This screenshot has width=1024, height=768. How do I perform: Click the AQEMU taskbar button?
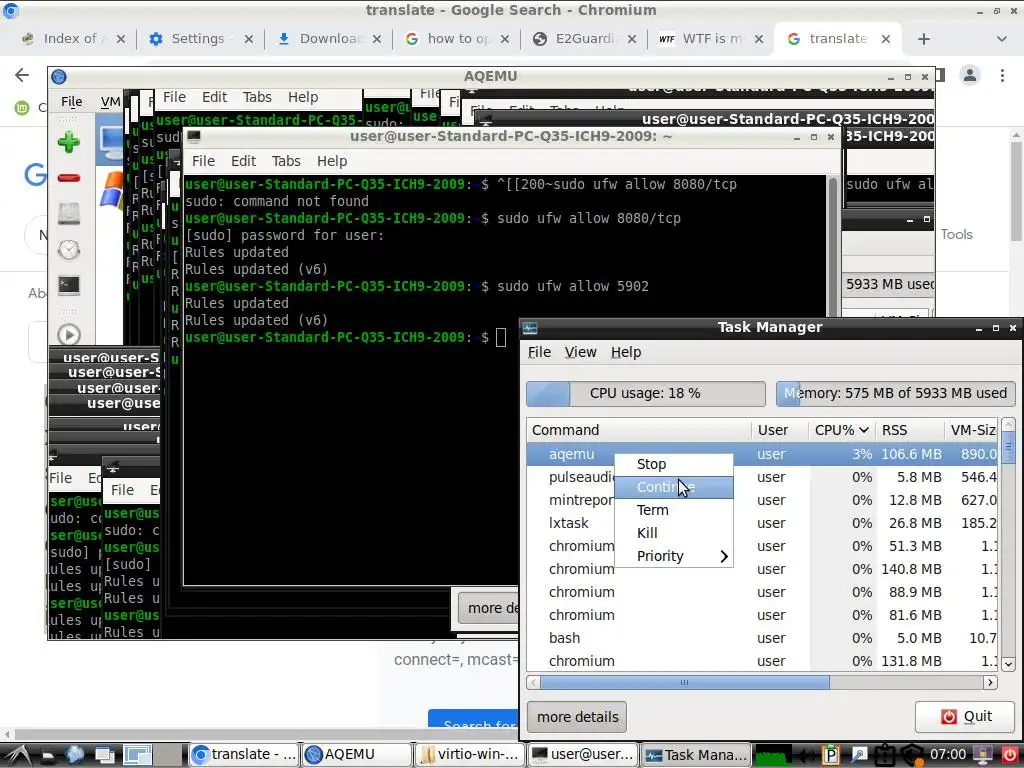[x=357, y=755]
